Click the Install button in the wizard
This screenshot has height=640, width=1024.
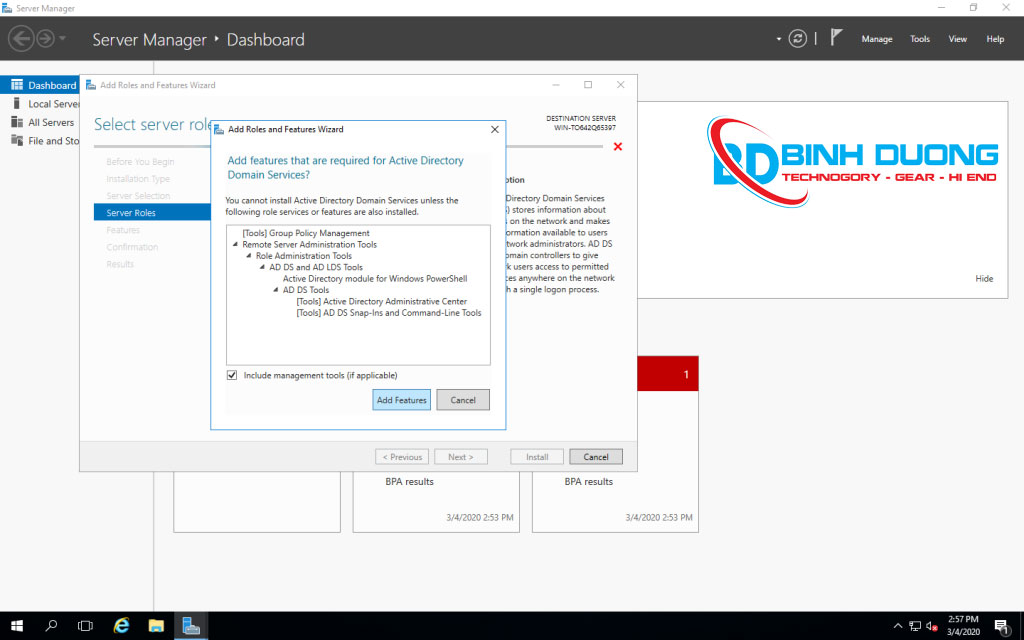536,456
